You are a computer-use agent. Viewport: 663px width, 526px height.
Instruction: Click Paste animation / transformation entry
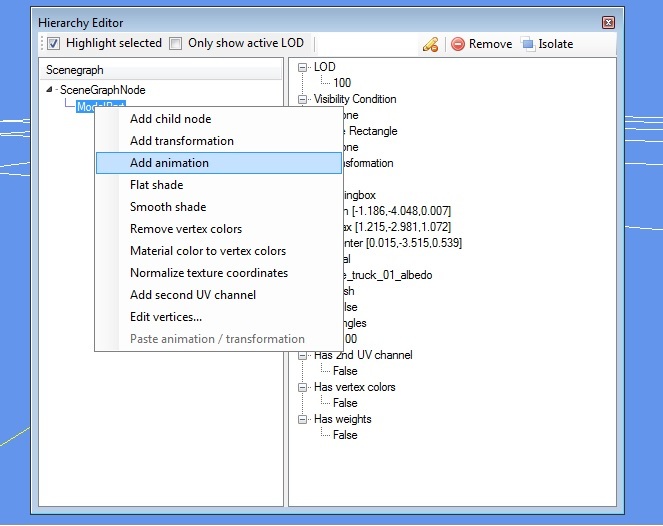218,339
